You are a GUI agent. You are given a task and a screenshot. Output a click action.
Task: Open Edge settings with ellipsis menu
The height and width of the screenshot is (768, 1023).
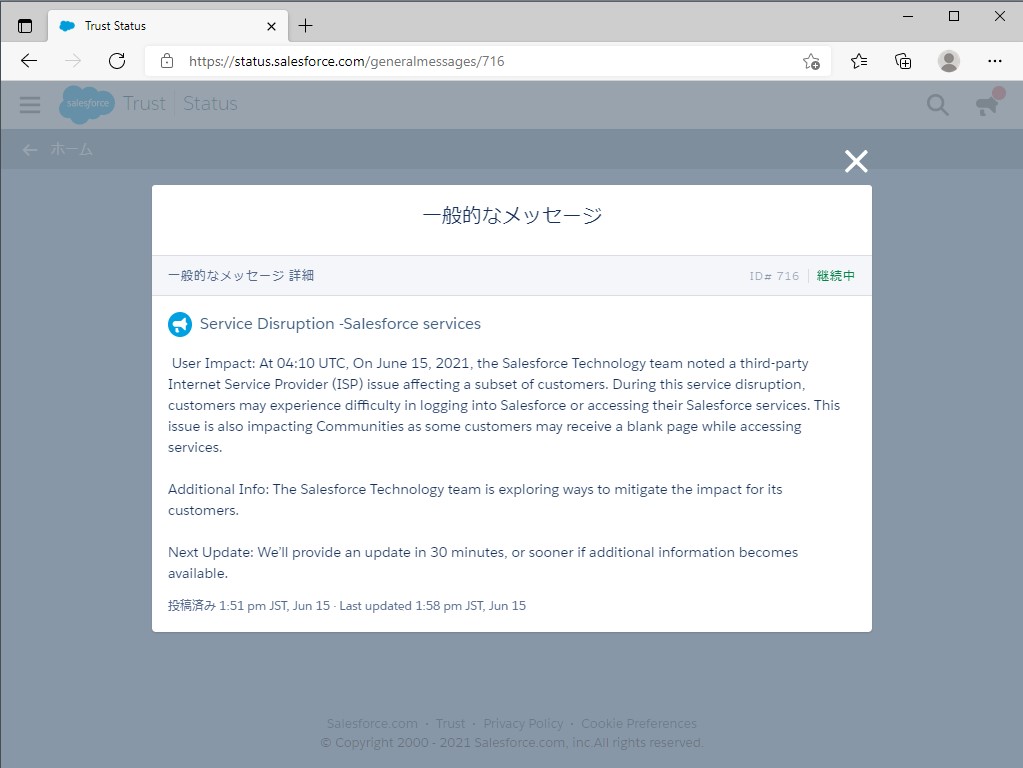(995, 61)
